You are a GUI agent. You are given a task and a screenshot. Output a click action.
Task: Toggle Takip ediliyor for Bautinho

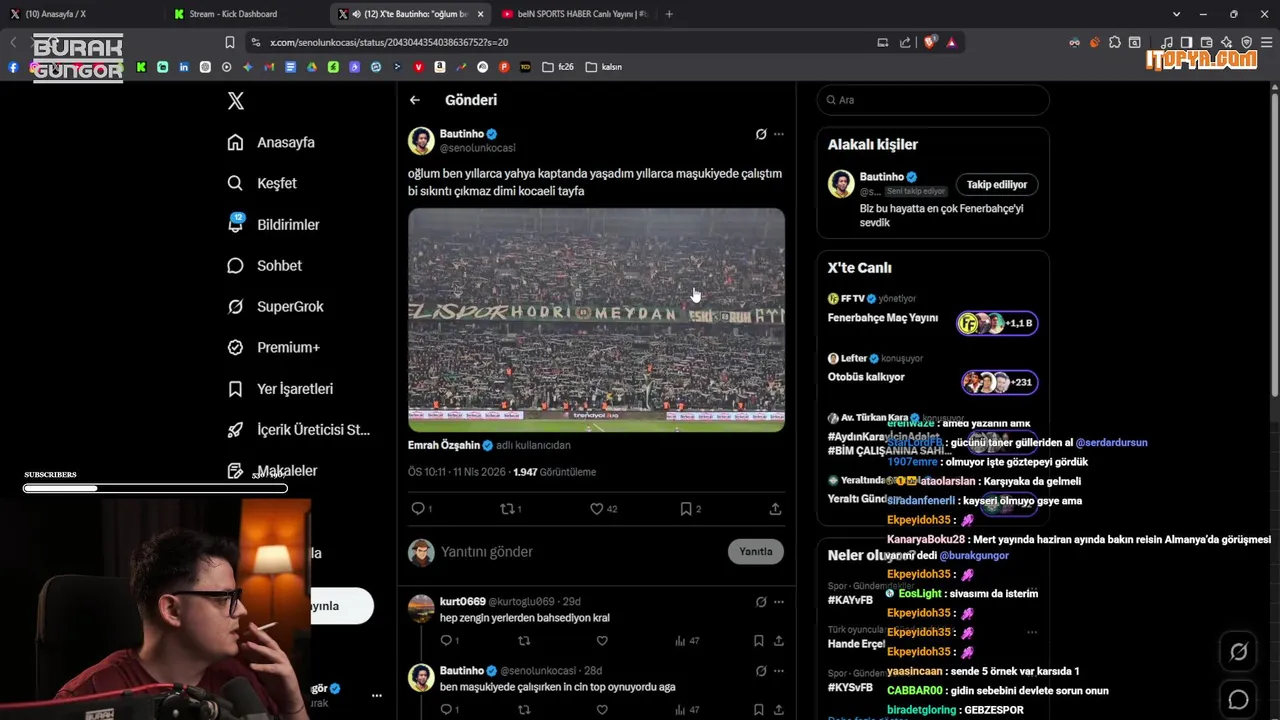pyautogui.click(x=997, y=185)
